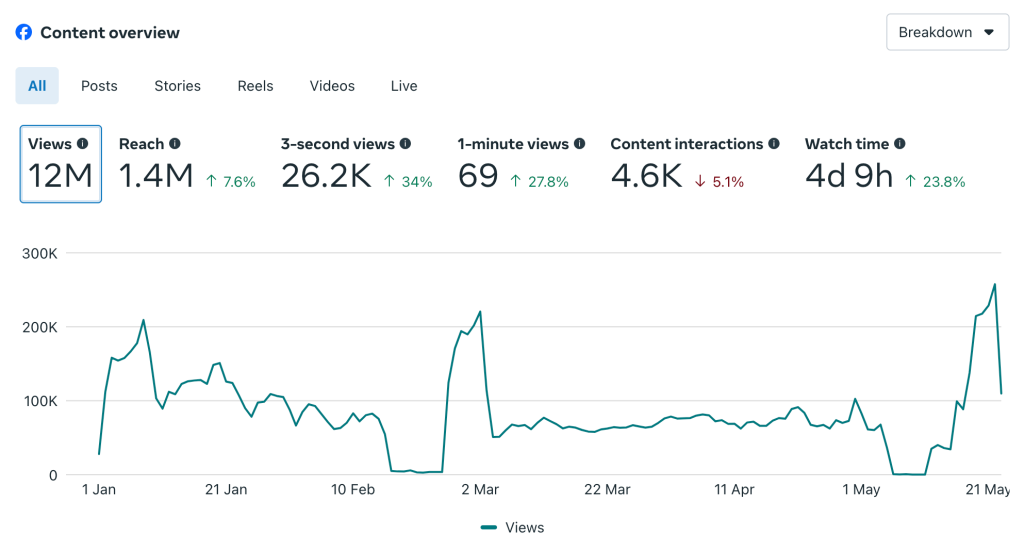Click the 23.8% watch time change
This screenshot has width=1024, height=549.
[x=944, y=181]
